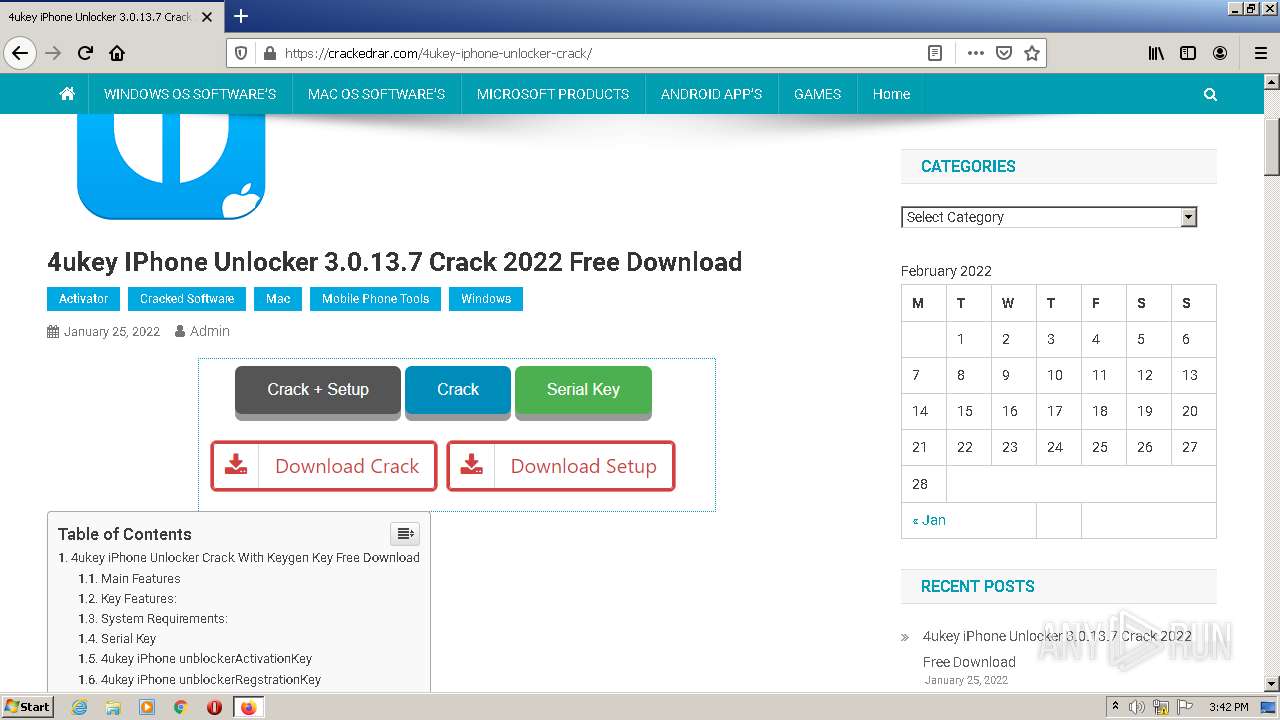The height and width of the screenshot is (720, 1280).
Task: Click the blue Crack button
Action: click(458, 390)
